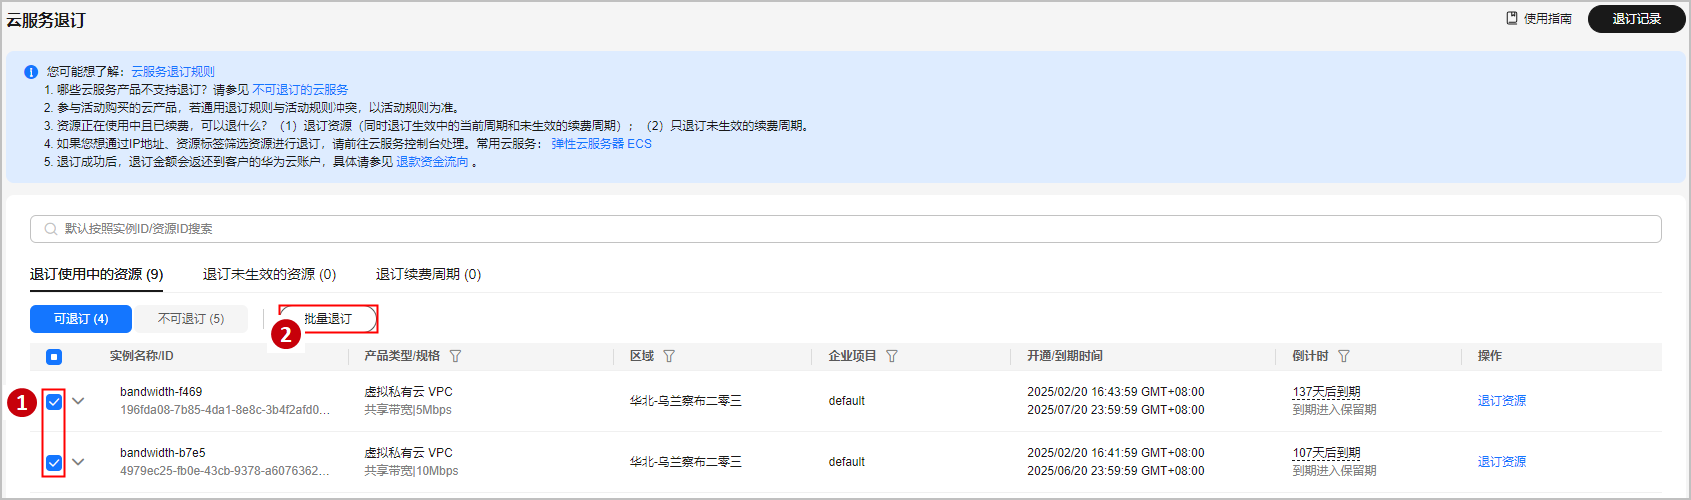Viewport: 1691px width, 500px height.
Task: Uncheck the bandwidth-b7e5 row checkbox
Action: point(54,463)
